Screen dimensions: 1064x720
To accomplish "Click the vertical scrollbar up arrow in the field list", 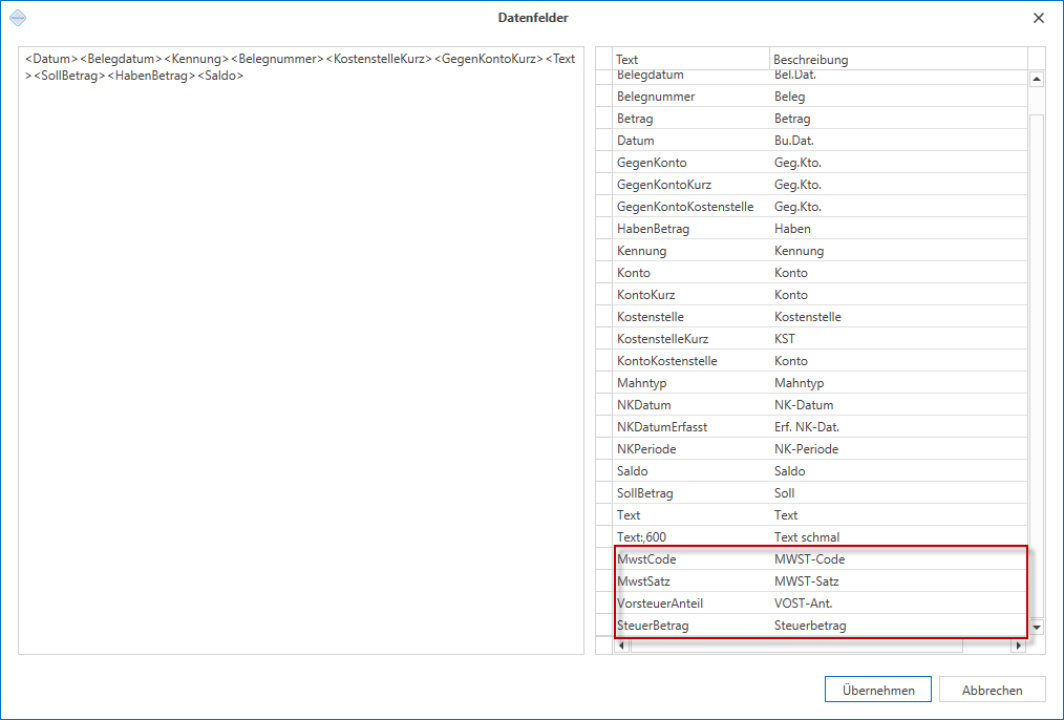I will coord(1036,79).
